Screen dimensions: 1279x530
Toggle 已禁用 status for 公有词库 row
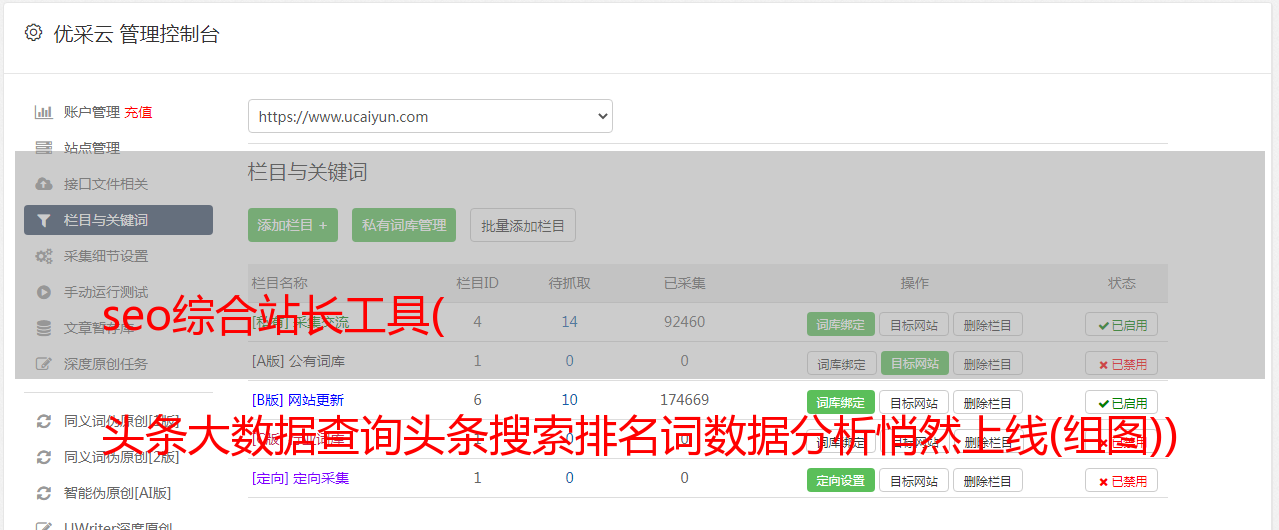click(1122, 363)
